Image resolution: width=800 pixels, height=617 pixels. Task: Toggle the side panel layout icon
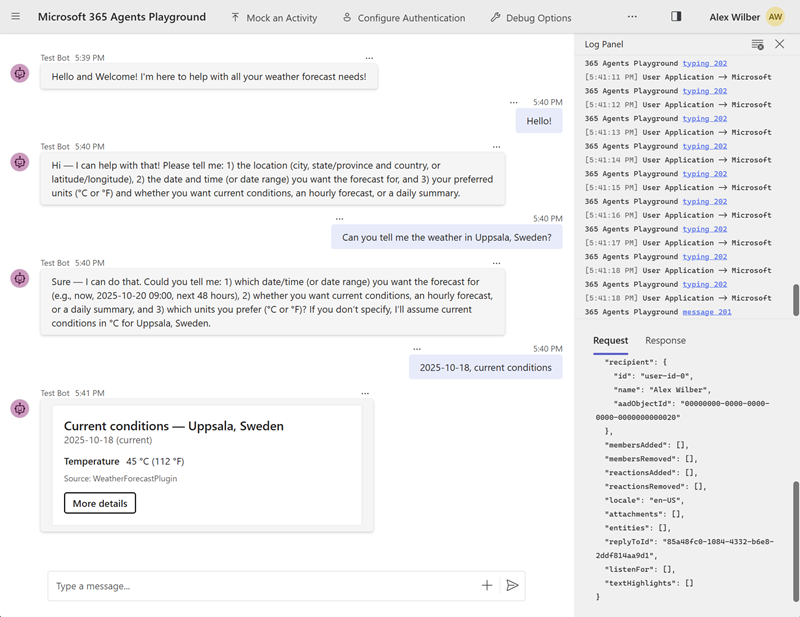click(x=676, y=17)
